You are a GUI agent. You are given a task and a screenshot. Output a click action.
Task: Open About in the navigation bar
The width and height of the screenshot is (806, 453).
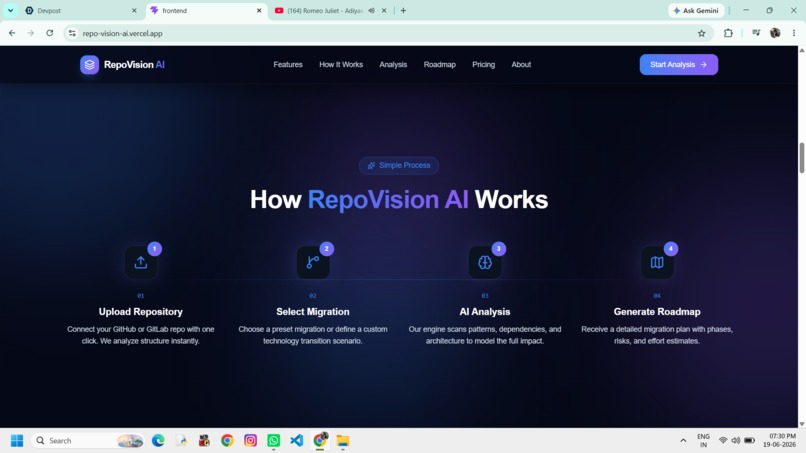pos(521,65)
